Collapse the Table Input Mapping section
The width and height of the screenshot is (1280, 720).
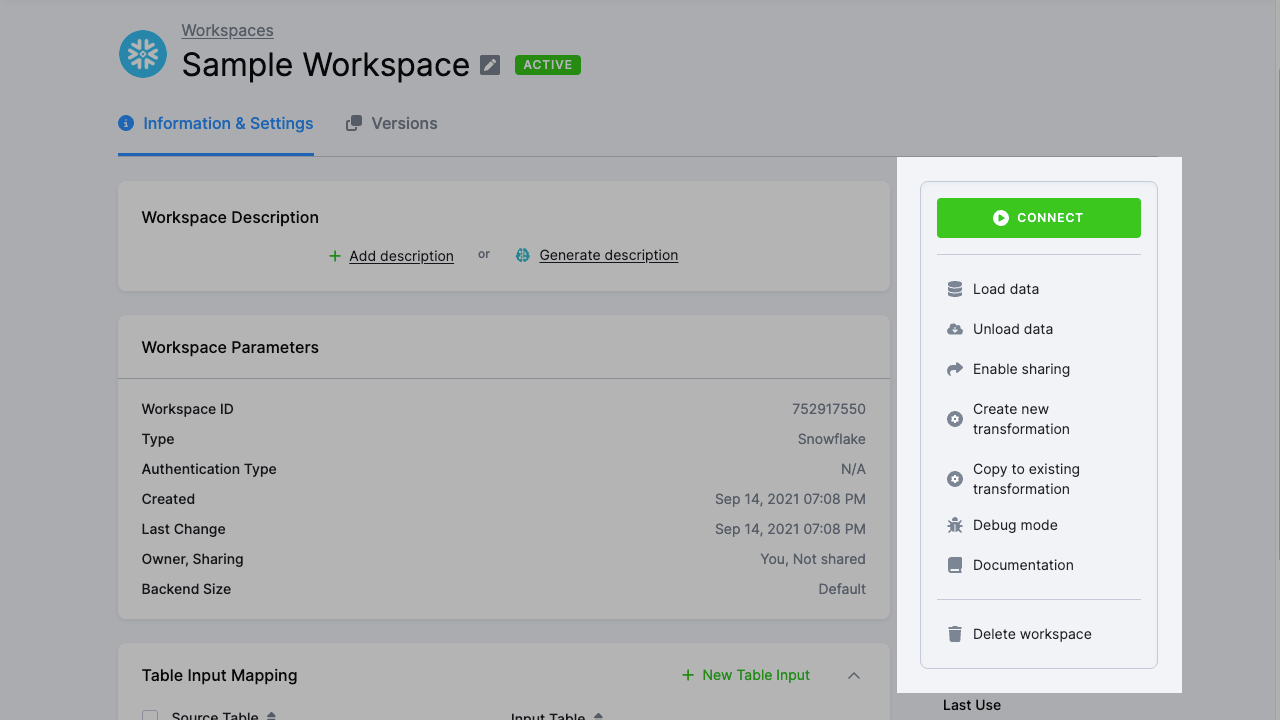coord(854,675)
